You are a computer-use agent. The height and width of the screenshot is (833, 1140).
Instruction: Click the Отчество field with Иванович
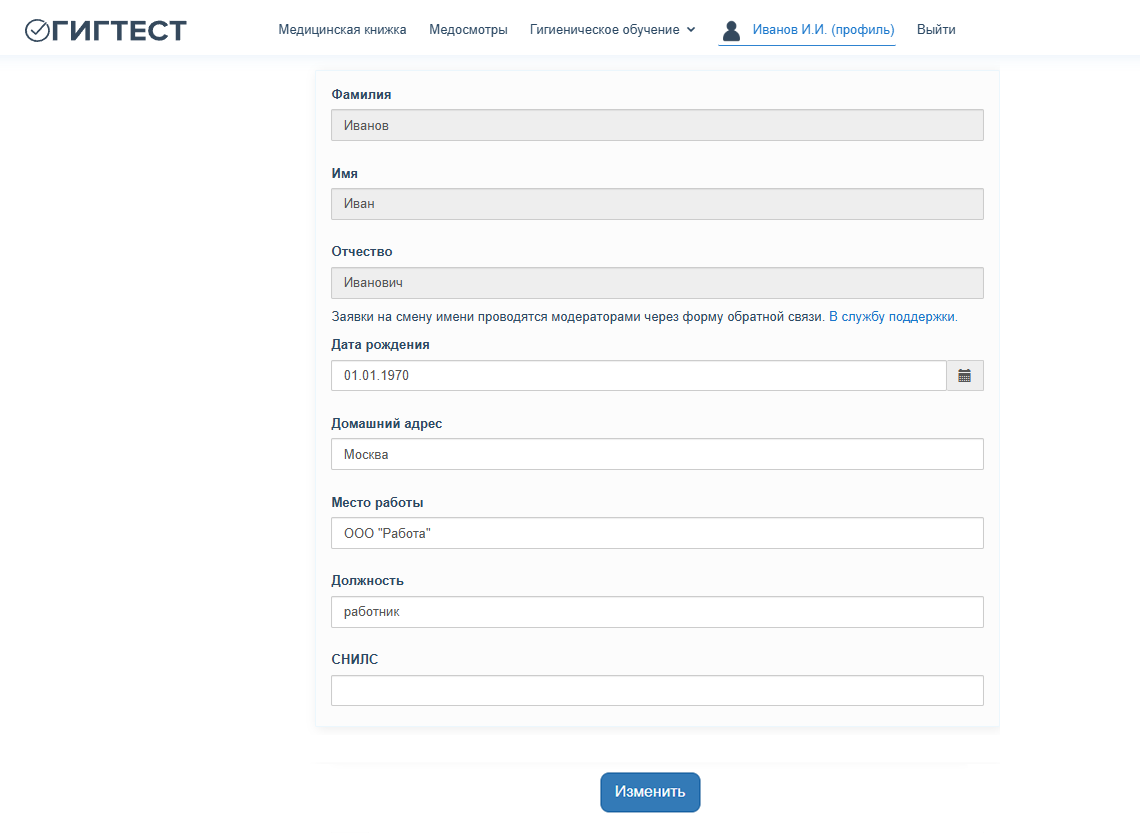(x=657, y=283)
